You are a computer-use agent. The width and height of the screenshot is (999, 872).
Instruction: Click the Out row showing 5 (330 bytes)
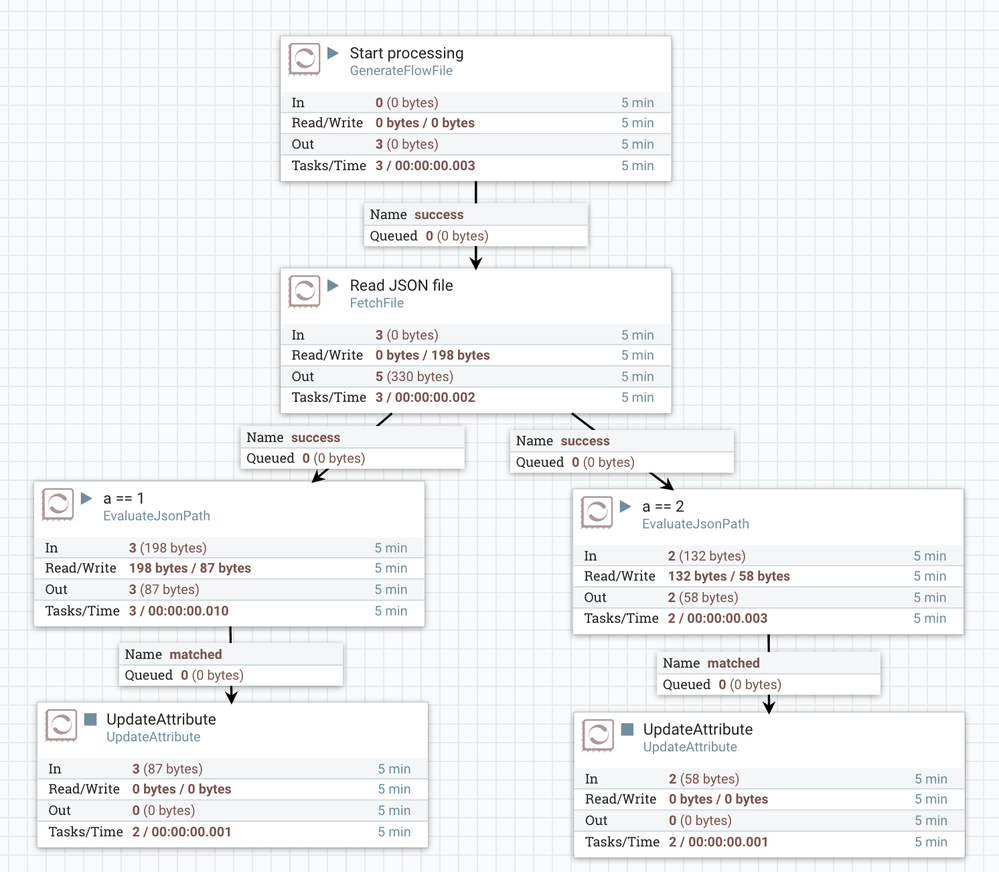[x=476, y=376]
